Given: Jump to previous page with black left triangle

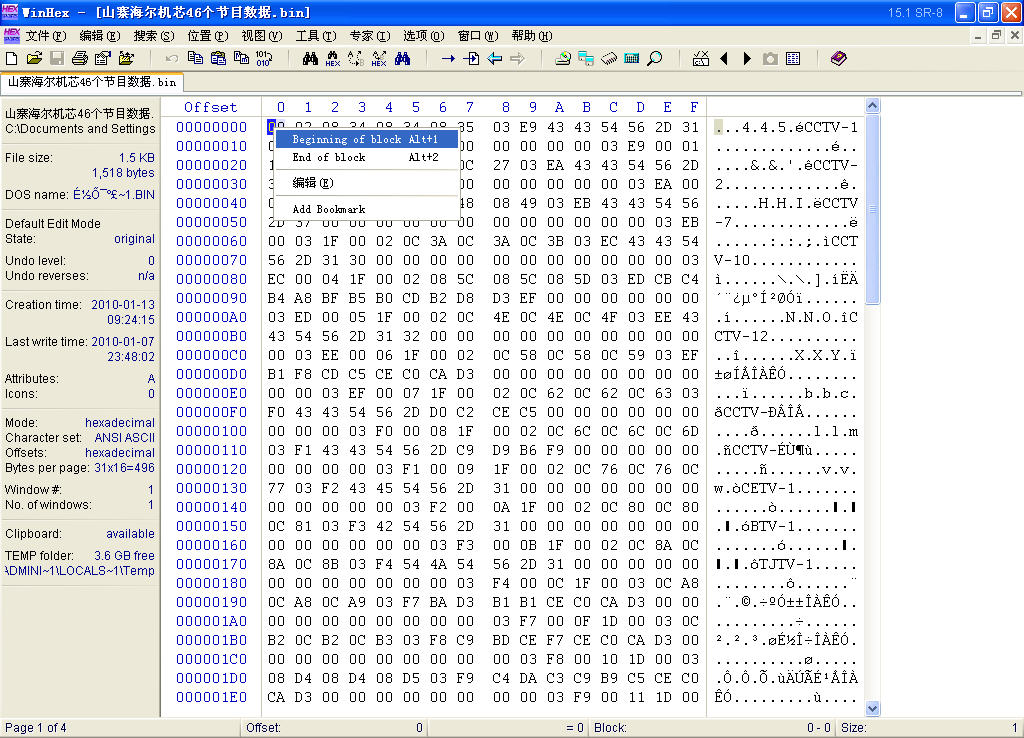Looking at the screenshot, I should click(724, 59).
